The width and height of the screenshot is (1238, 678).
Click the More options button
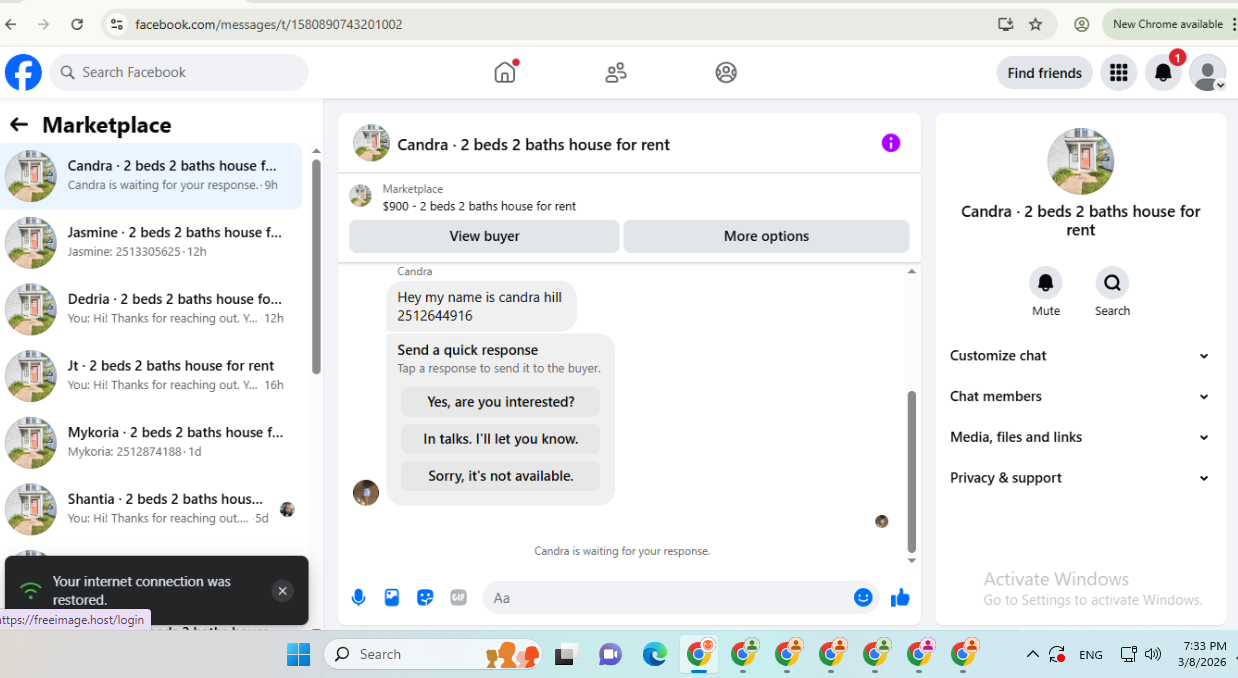click(x=766, y=236)
